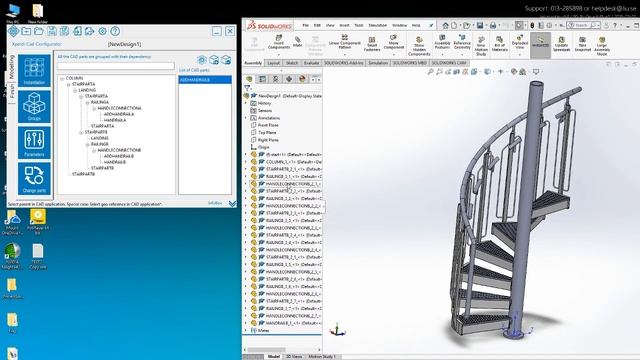Select the Finish vertical tab in configurator
This screenshot has height=360, width=640.
click(x=12, y=91)
